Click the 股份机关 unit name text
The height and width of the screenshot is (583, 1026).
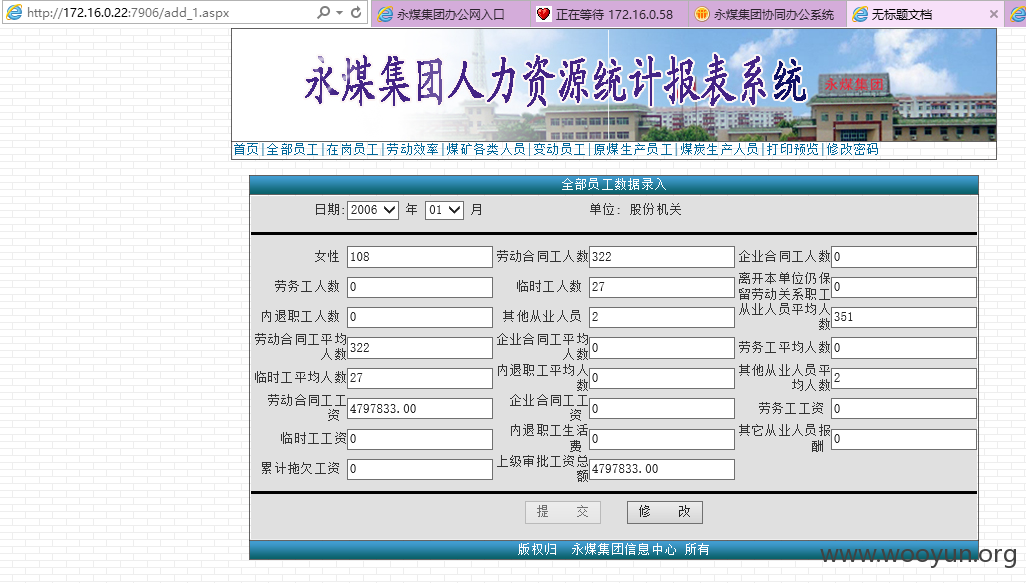coord(656,209)
